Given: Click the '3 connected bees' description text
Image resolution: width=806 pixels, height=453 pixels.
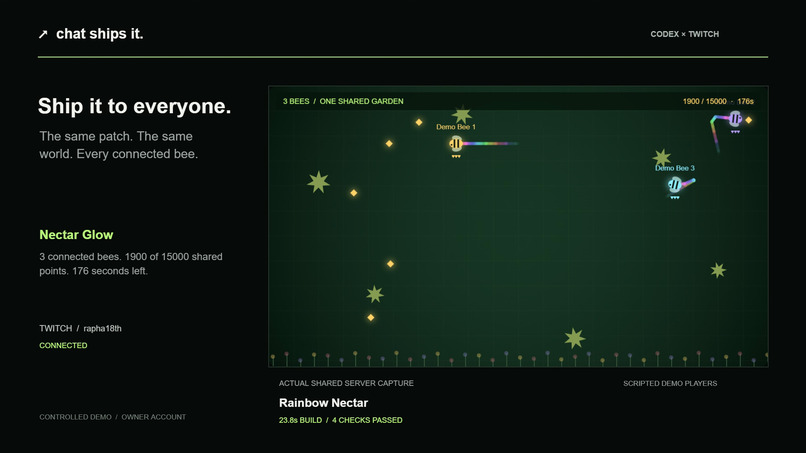Looking at the screenshot, I should pyautogui.click(x=131, y=264).
